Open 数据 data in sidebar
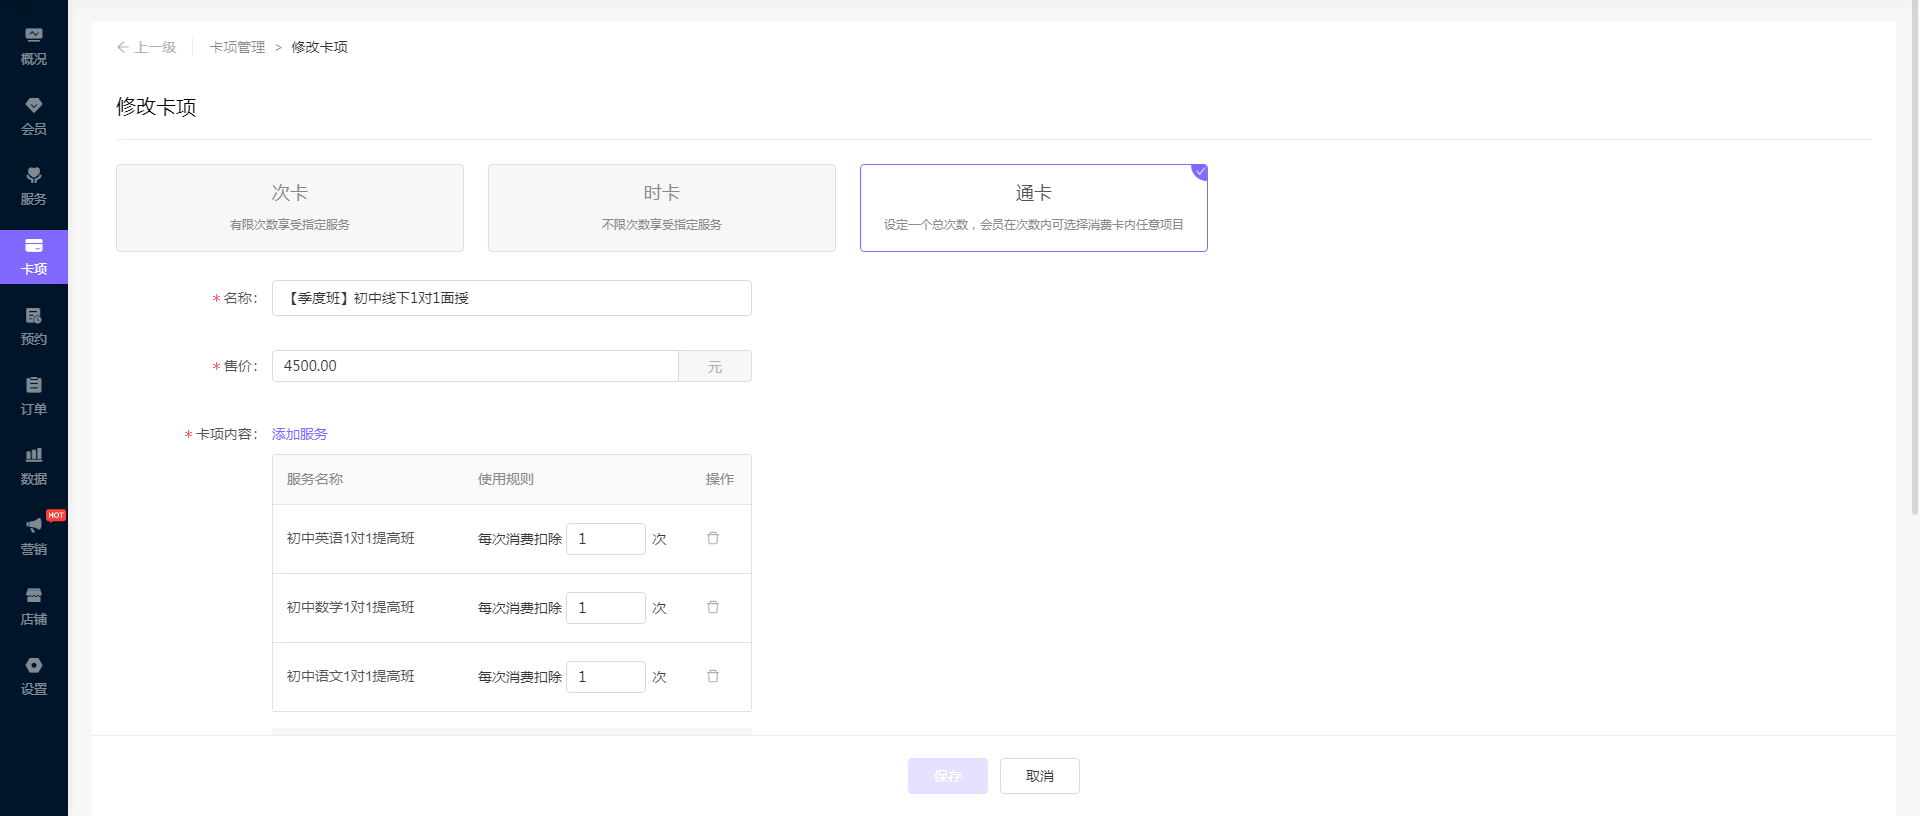1920x816 pixels. pos(34,467)
